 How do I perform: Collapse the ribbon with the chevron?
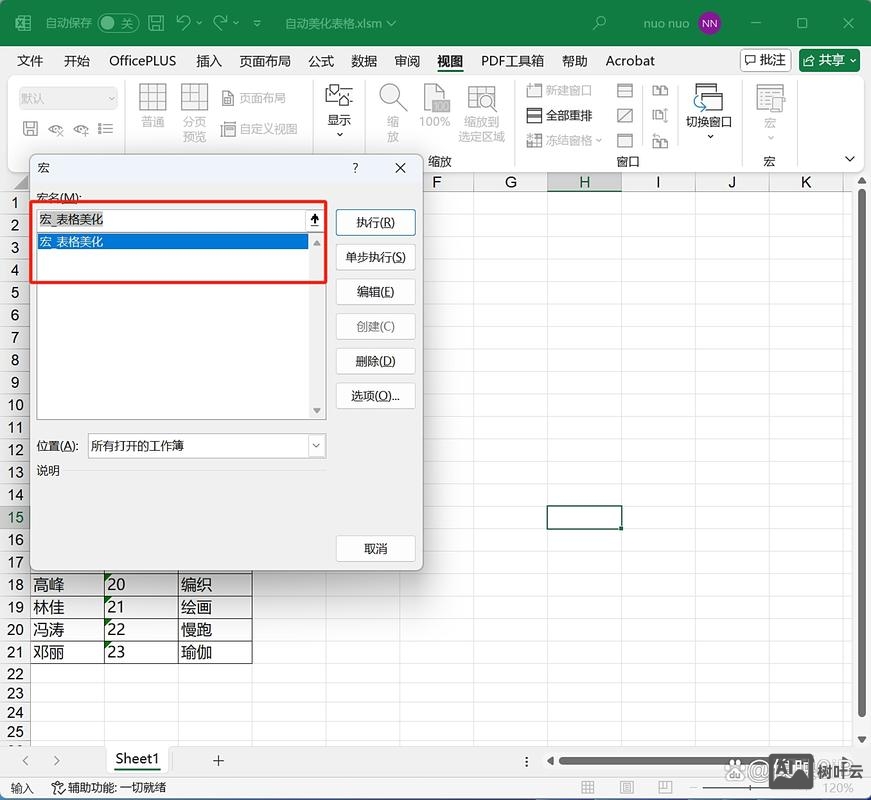[x=850, y=159]
